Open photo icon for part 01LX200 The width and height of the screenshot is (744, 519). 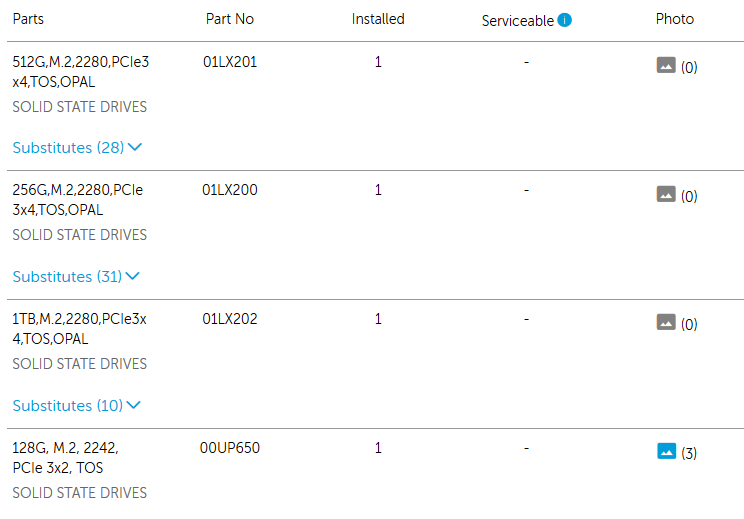[666, 194]
